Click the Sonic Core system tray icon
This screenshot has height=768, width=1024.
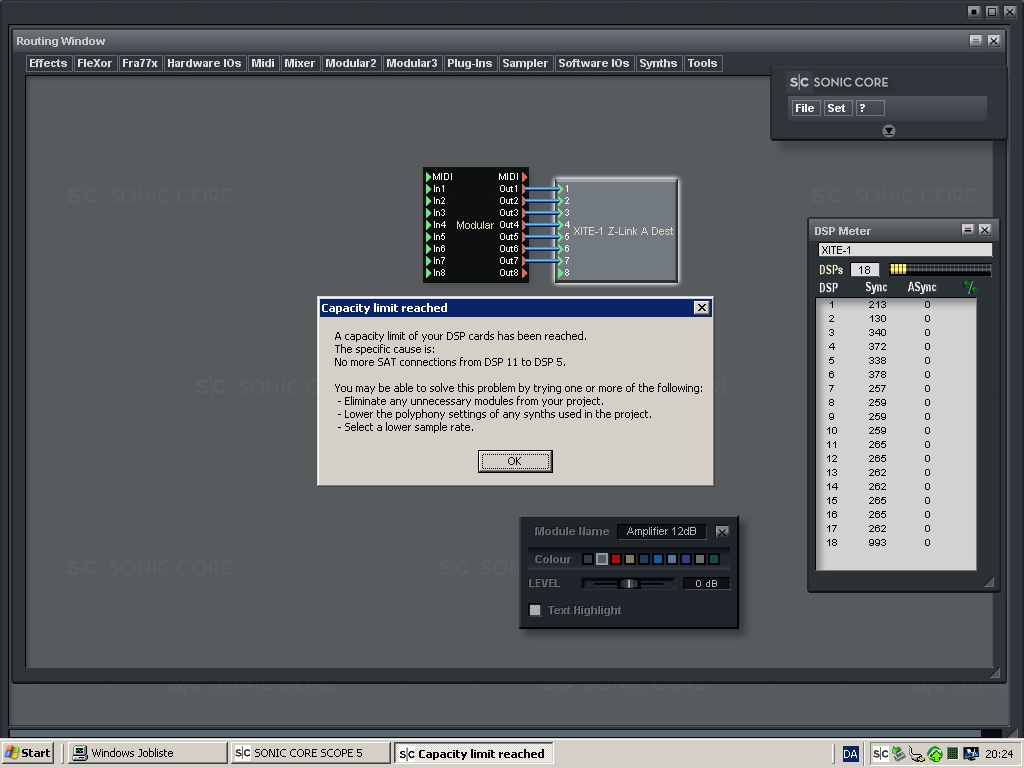click(x=880, y=753)
